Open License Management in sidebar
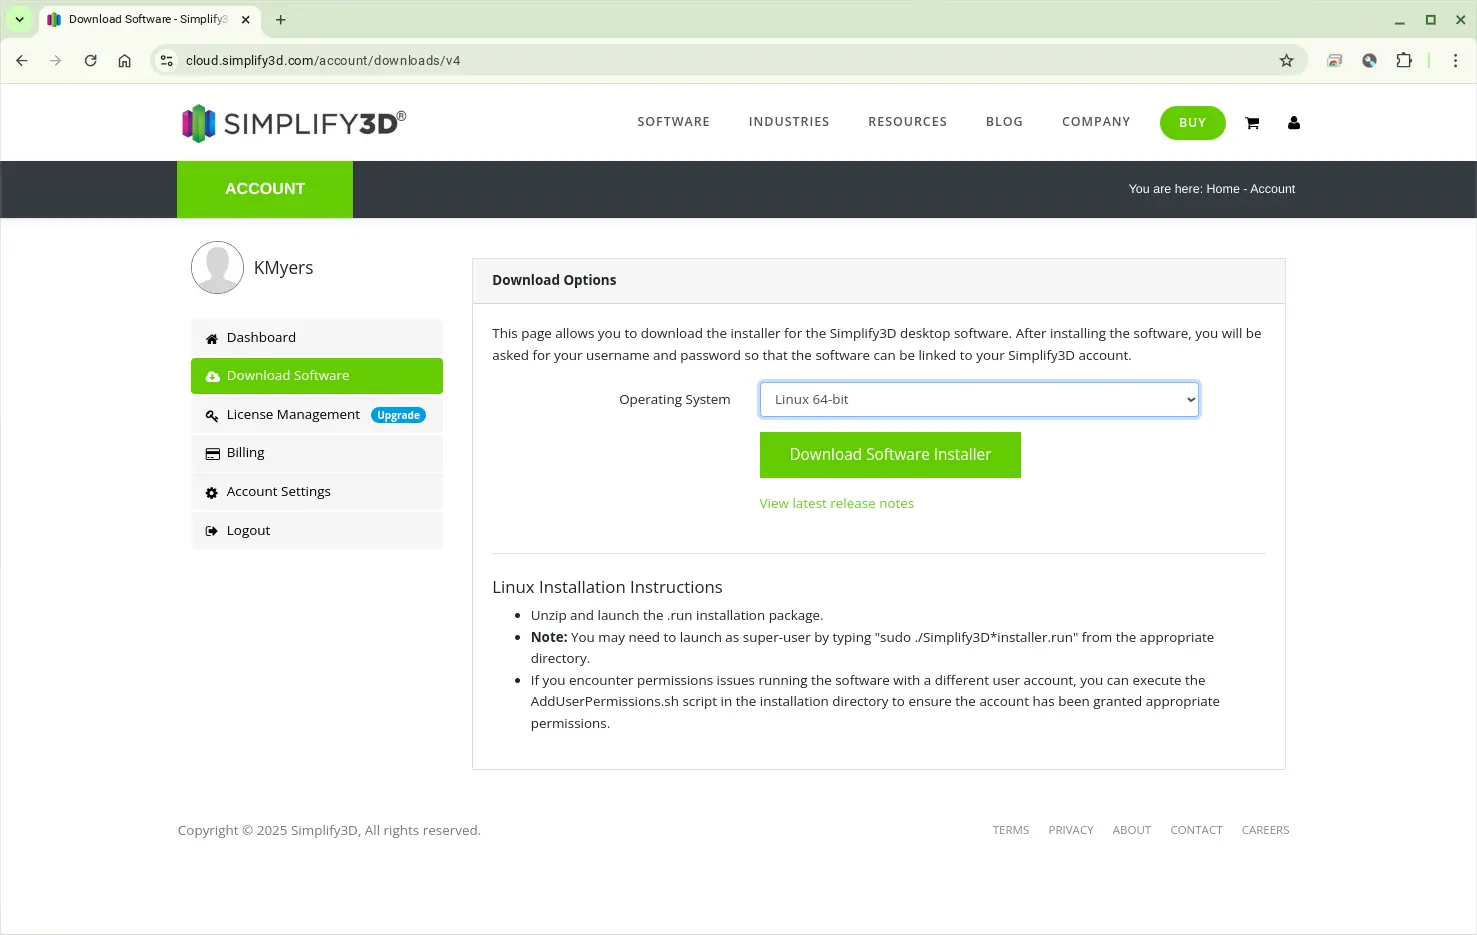This screenshot has height=935, width=1477. [293, 415]
